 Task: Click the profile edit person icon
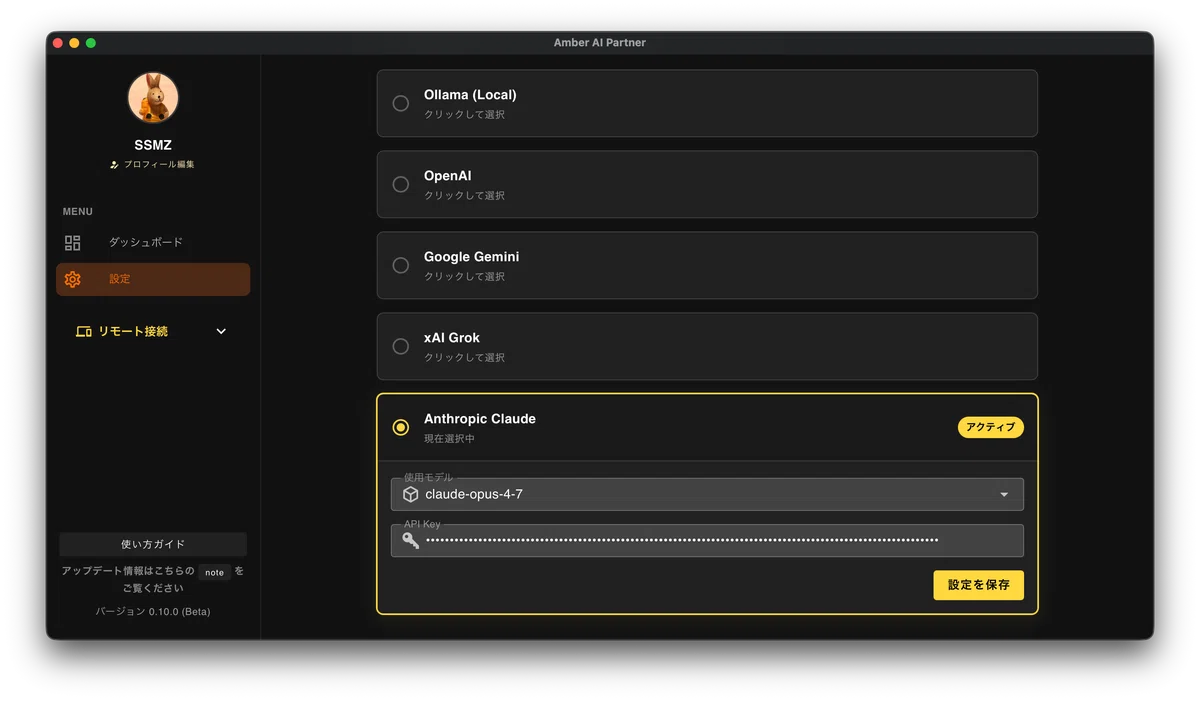(115, 164)
